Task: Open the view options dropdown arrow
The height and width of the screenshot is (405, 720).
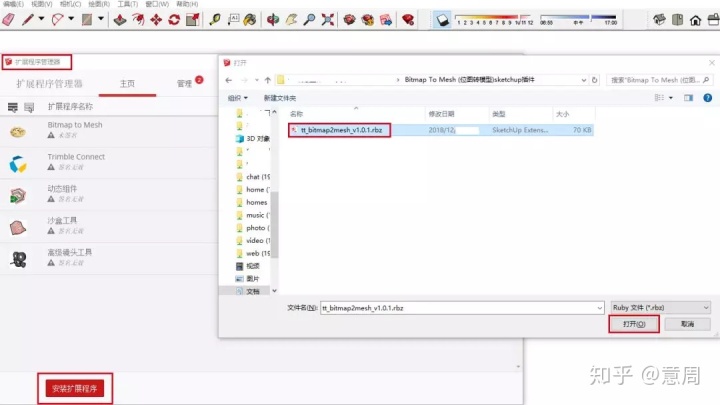Action: 671,98
